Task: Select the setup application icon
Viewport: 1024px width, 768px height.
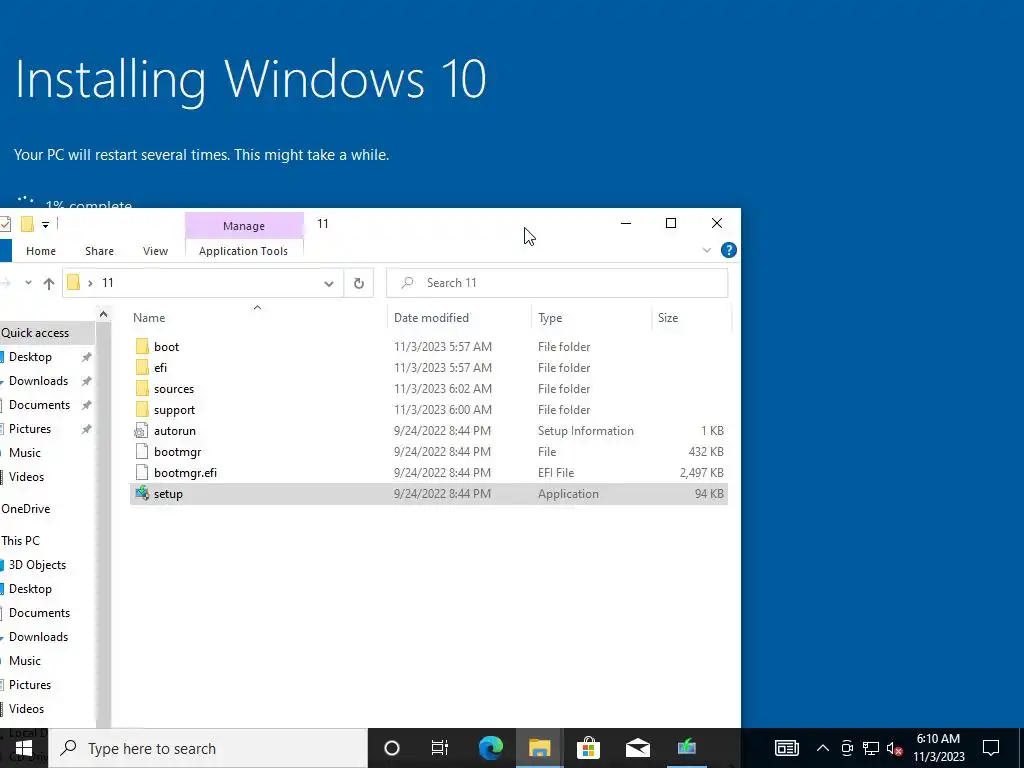Action: 142,493
